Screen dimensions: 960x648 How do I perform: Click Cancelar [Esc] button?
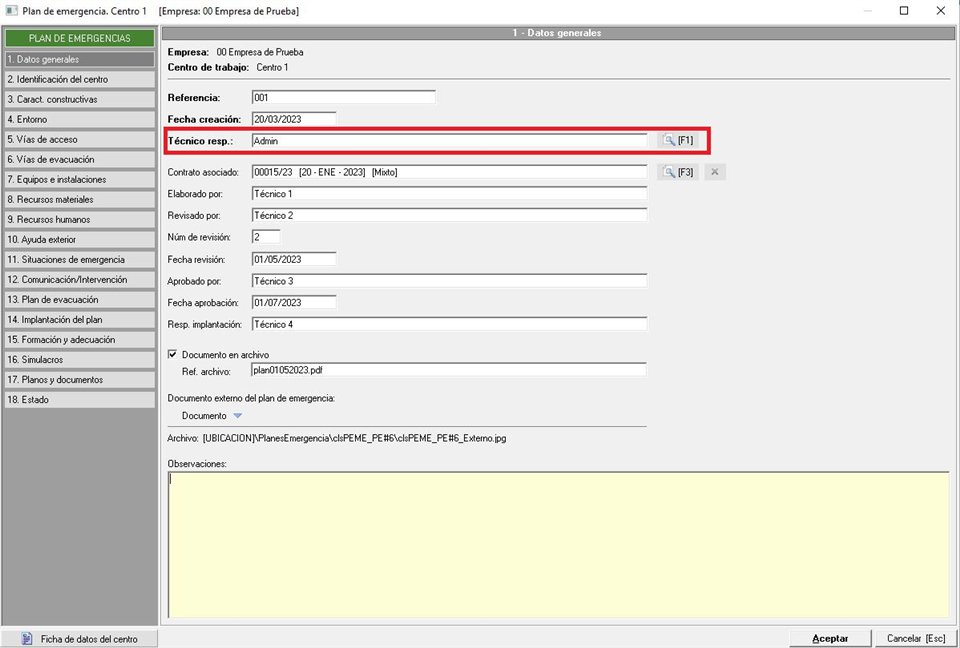click(x=915, y=638)
